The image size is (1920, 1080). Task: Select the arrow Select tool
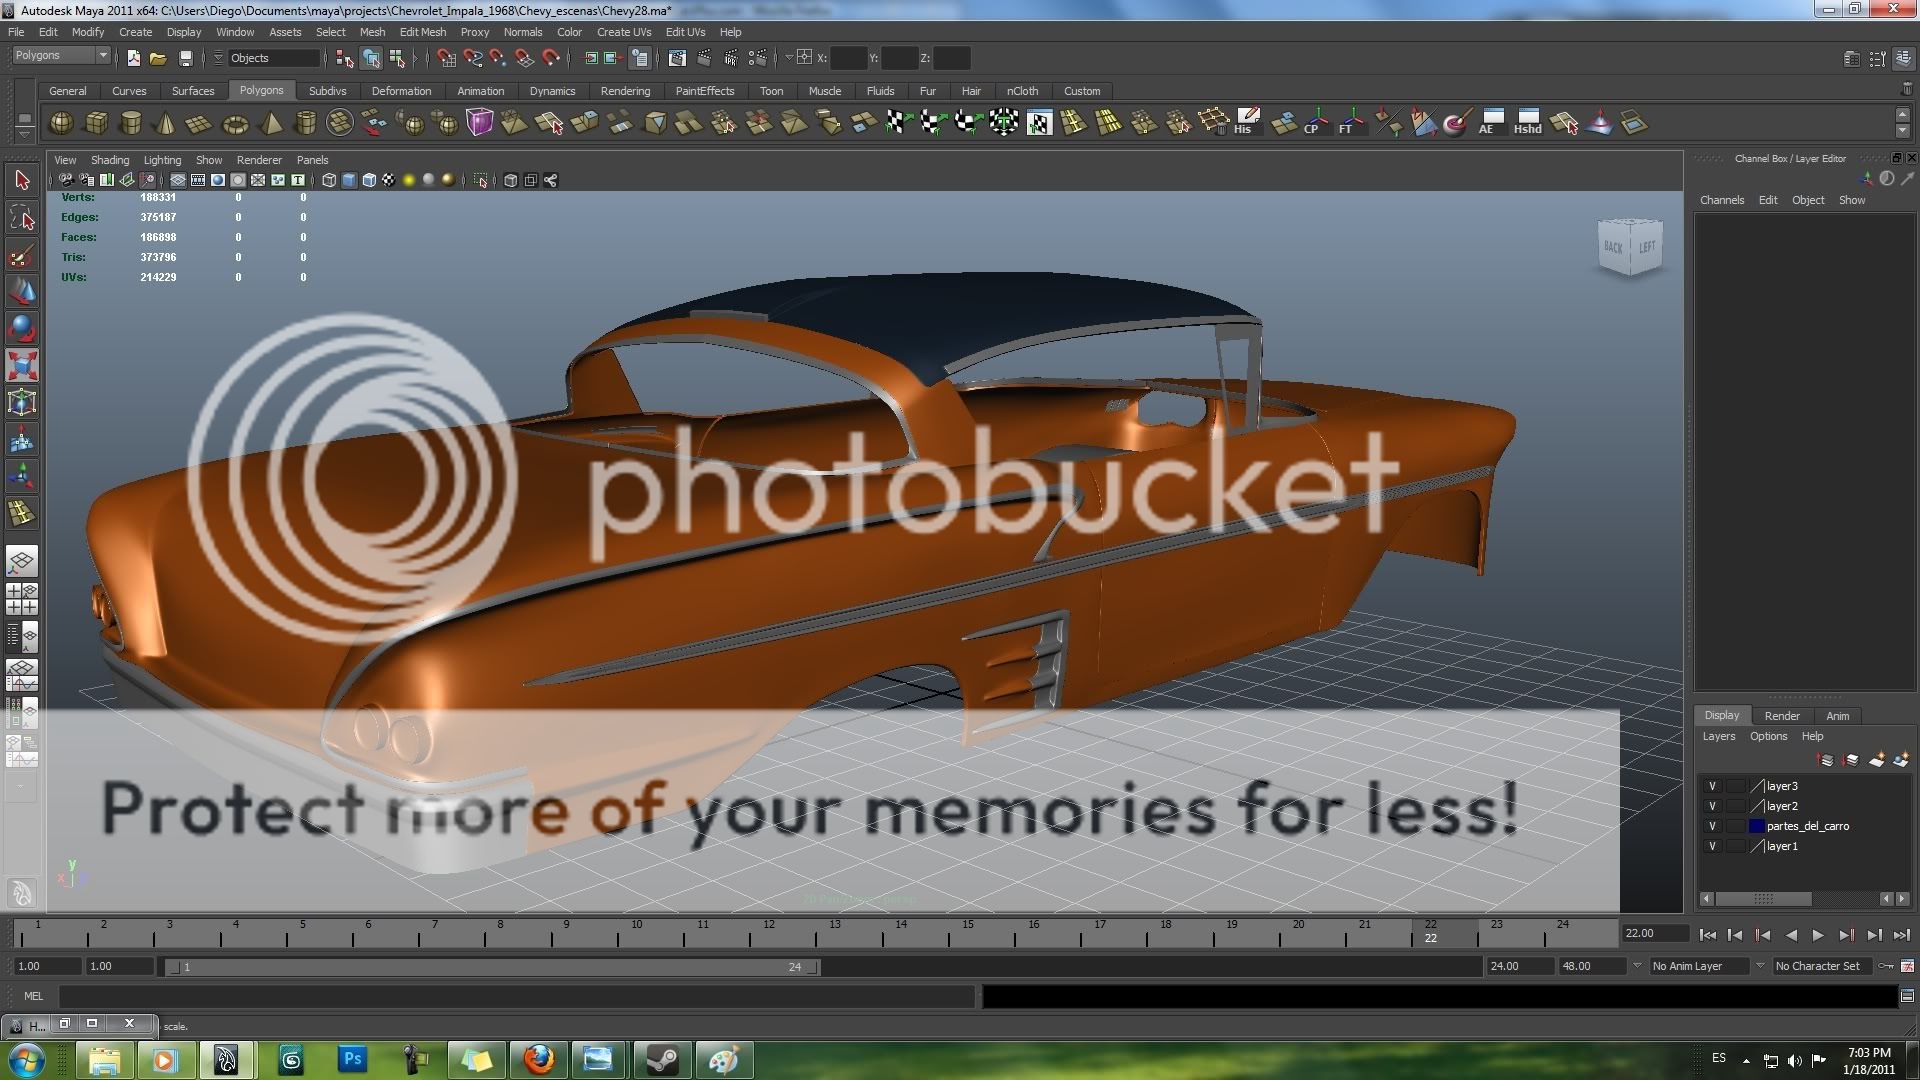(x=22, y=181)
